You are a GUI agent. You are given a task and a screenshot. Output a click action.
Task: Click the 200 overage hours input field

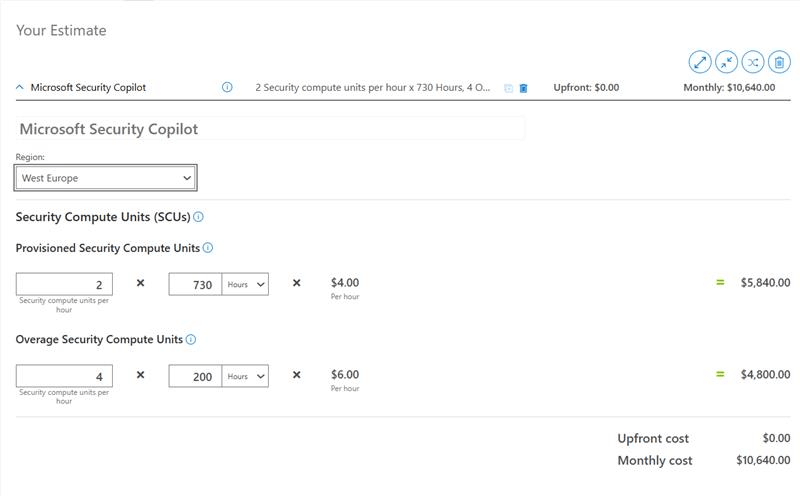point(195,376)
